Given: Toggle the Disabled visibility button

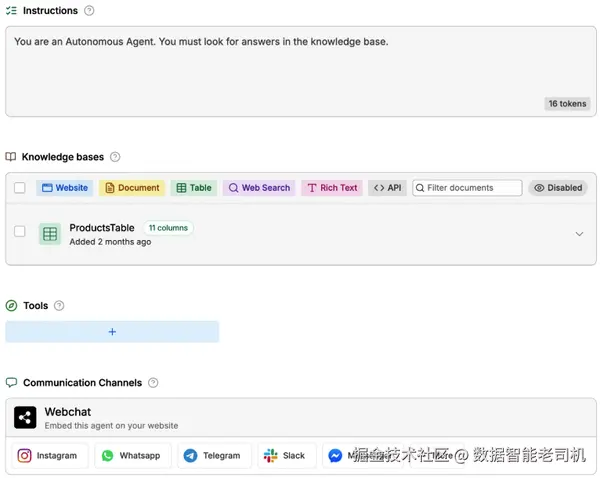Looking at the screenshot, I should pyautogui.click(x=558, y=188).
